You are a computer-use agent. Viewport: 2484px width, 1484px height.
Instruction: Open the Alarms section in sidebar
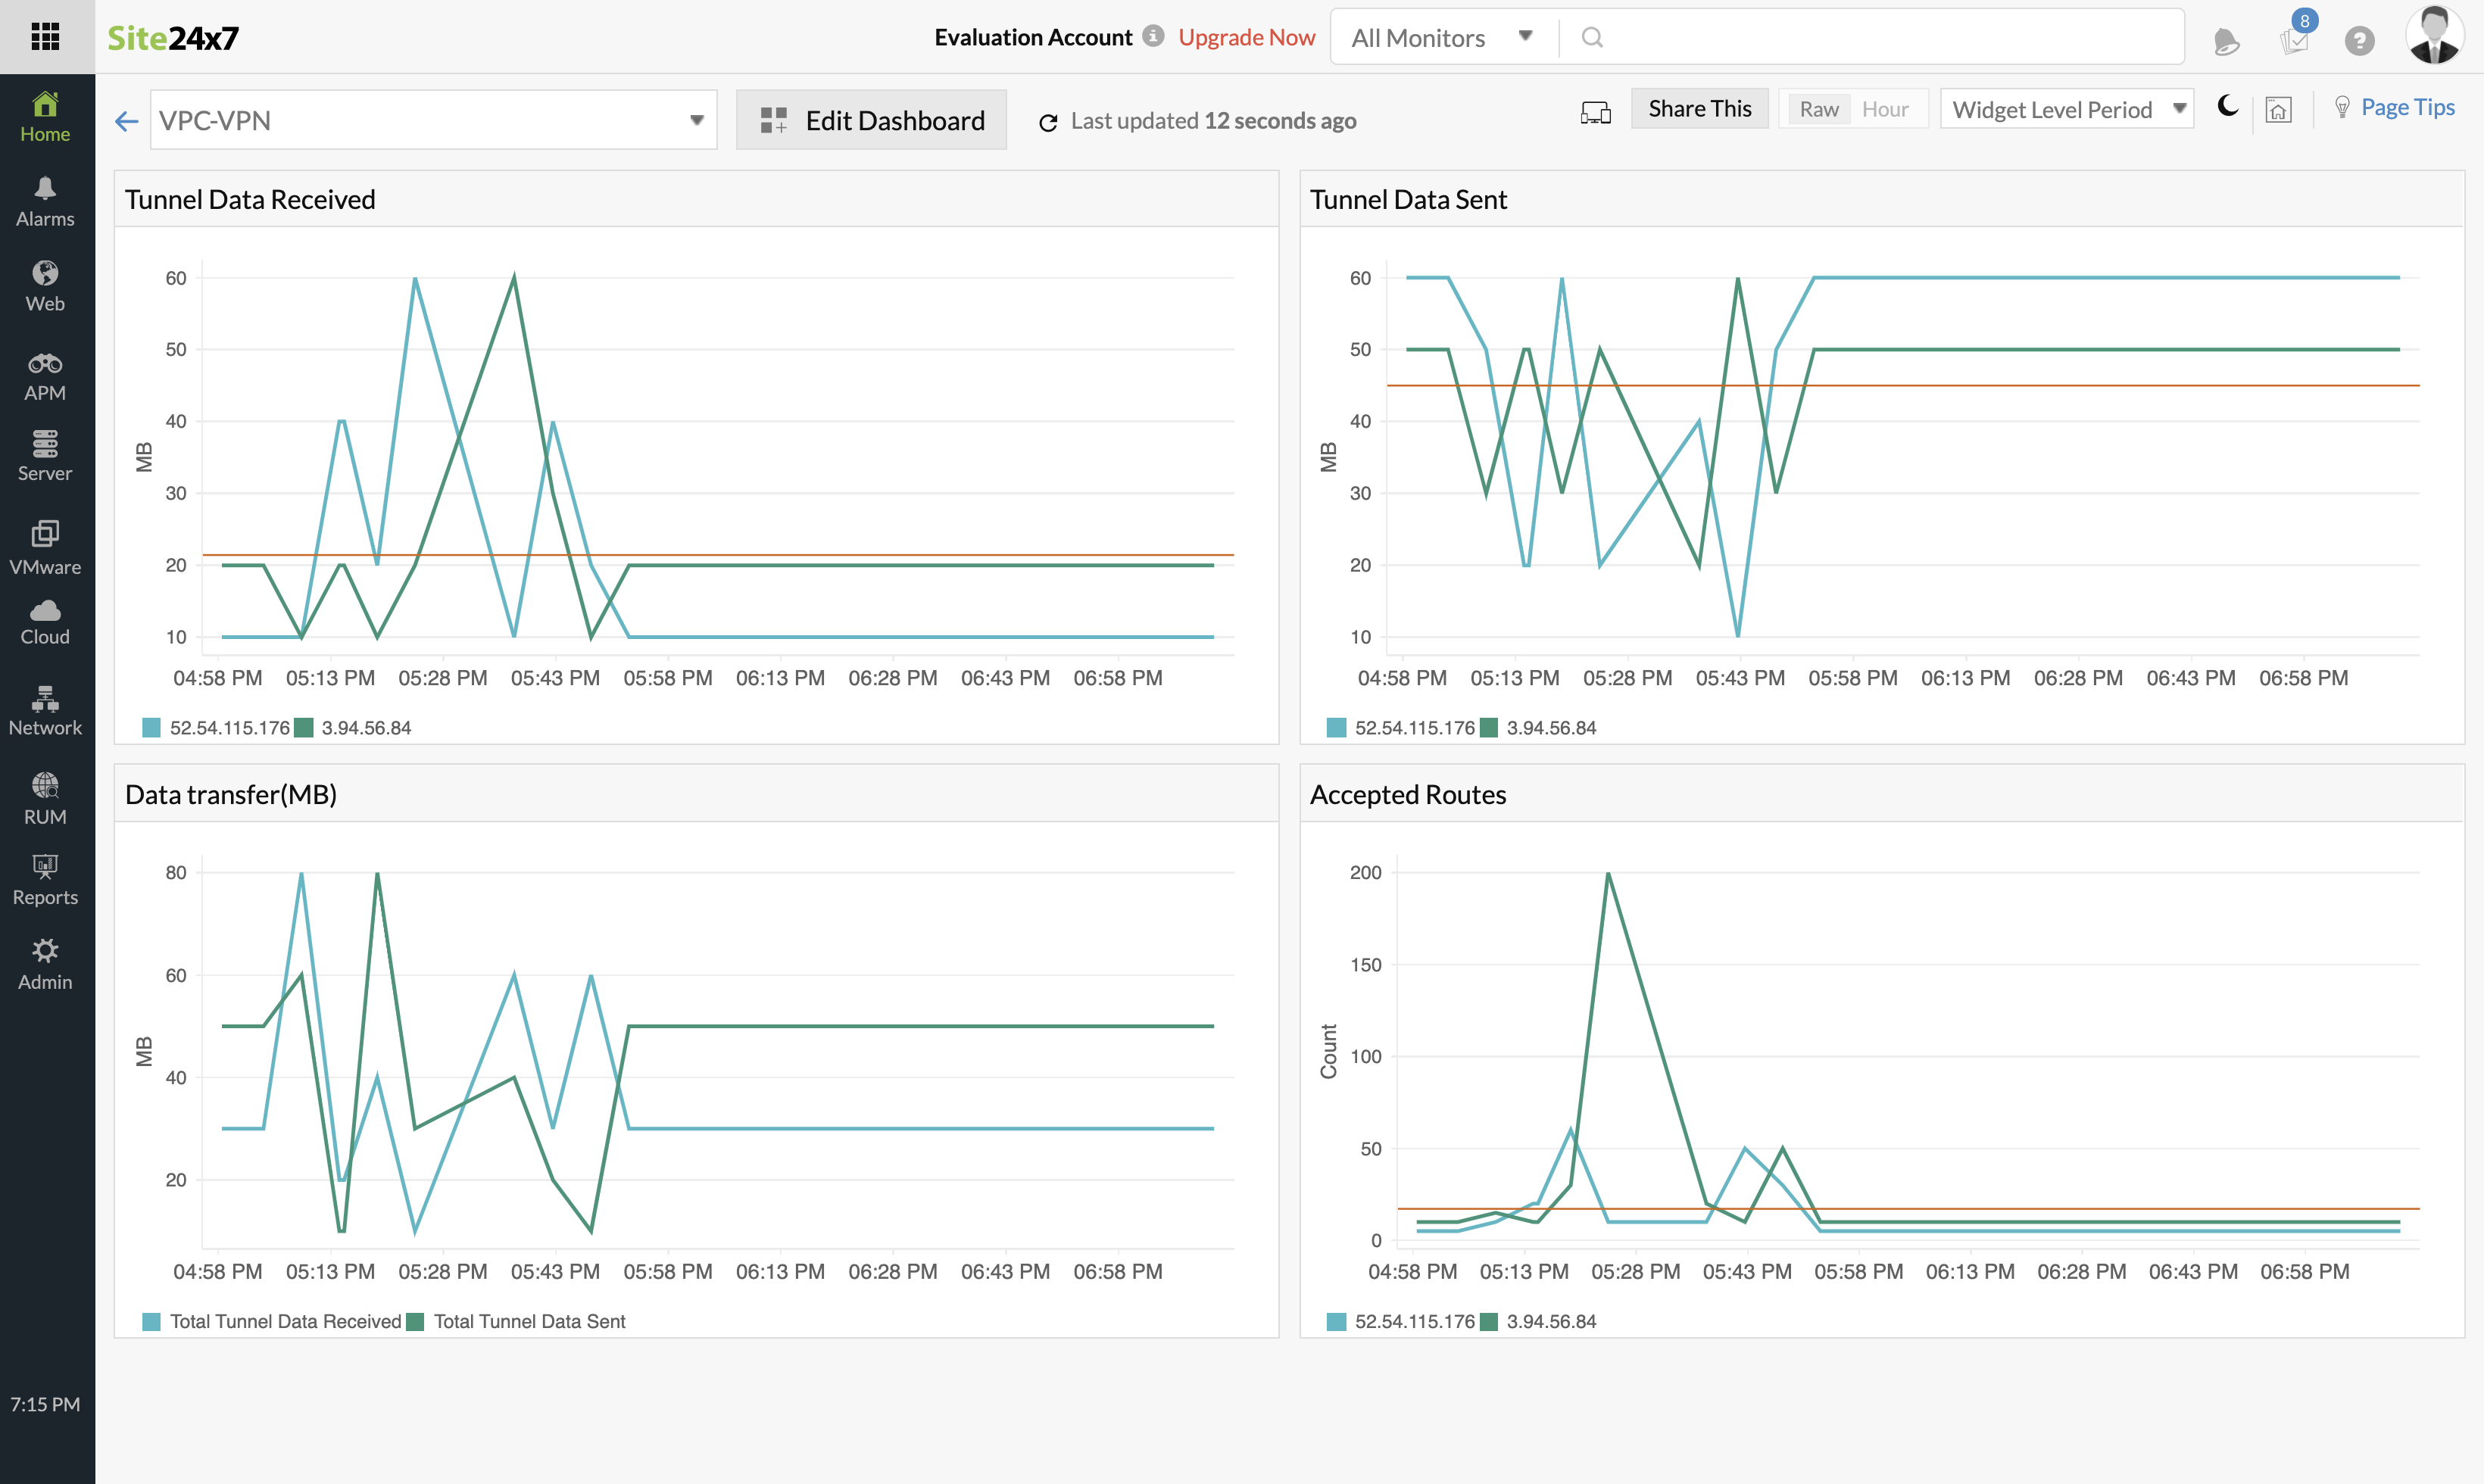coord(45,200)
